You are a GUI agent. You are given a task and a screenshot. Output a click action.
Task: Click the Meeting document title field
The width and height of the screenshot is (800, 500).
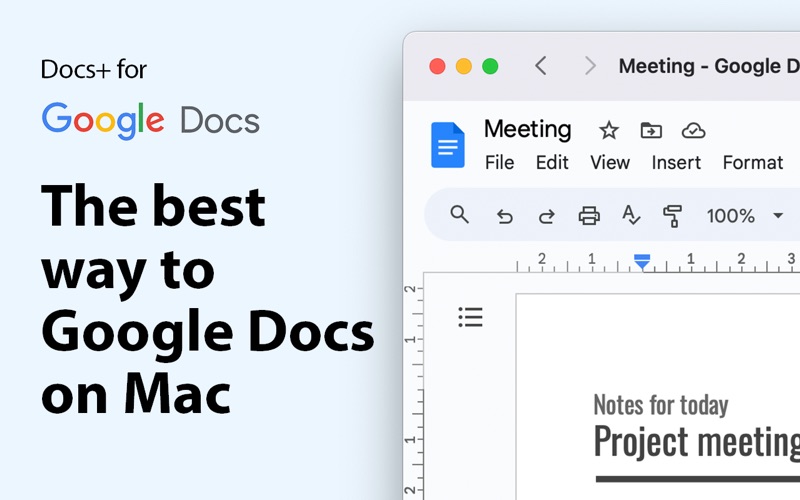pyautogui.click(x=528, y=129)
